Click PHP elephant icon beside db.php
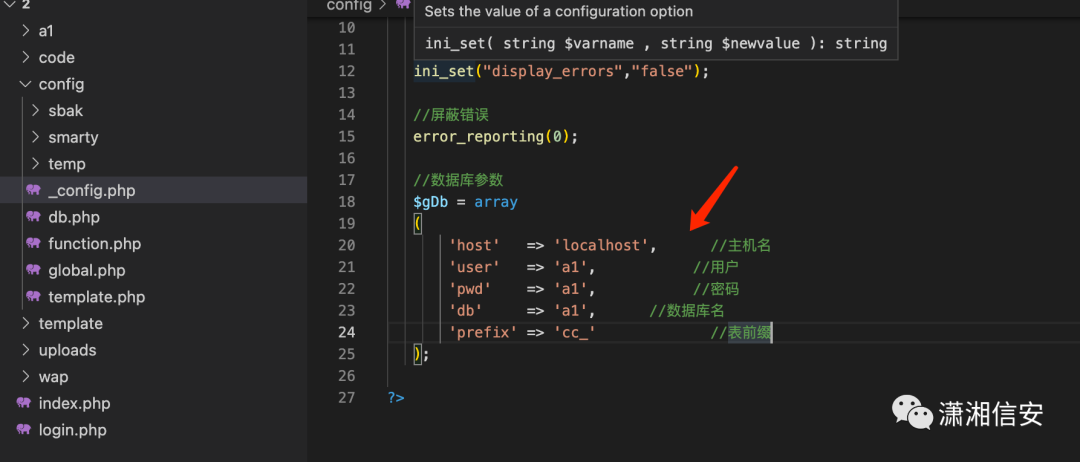This screenshot has width=1080, height=462. pos(33,217)
